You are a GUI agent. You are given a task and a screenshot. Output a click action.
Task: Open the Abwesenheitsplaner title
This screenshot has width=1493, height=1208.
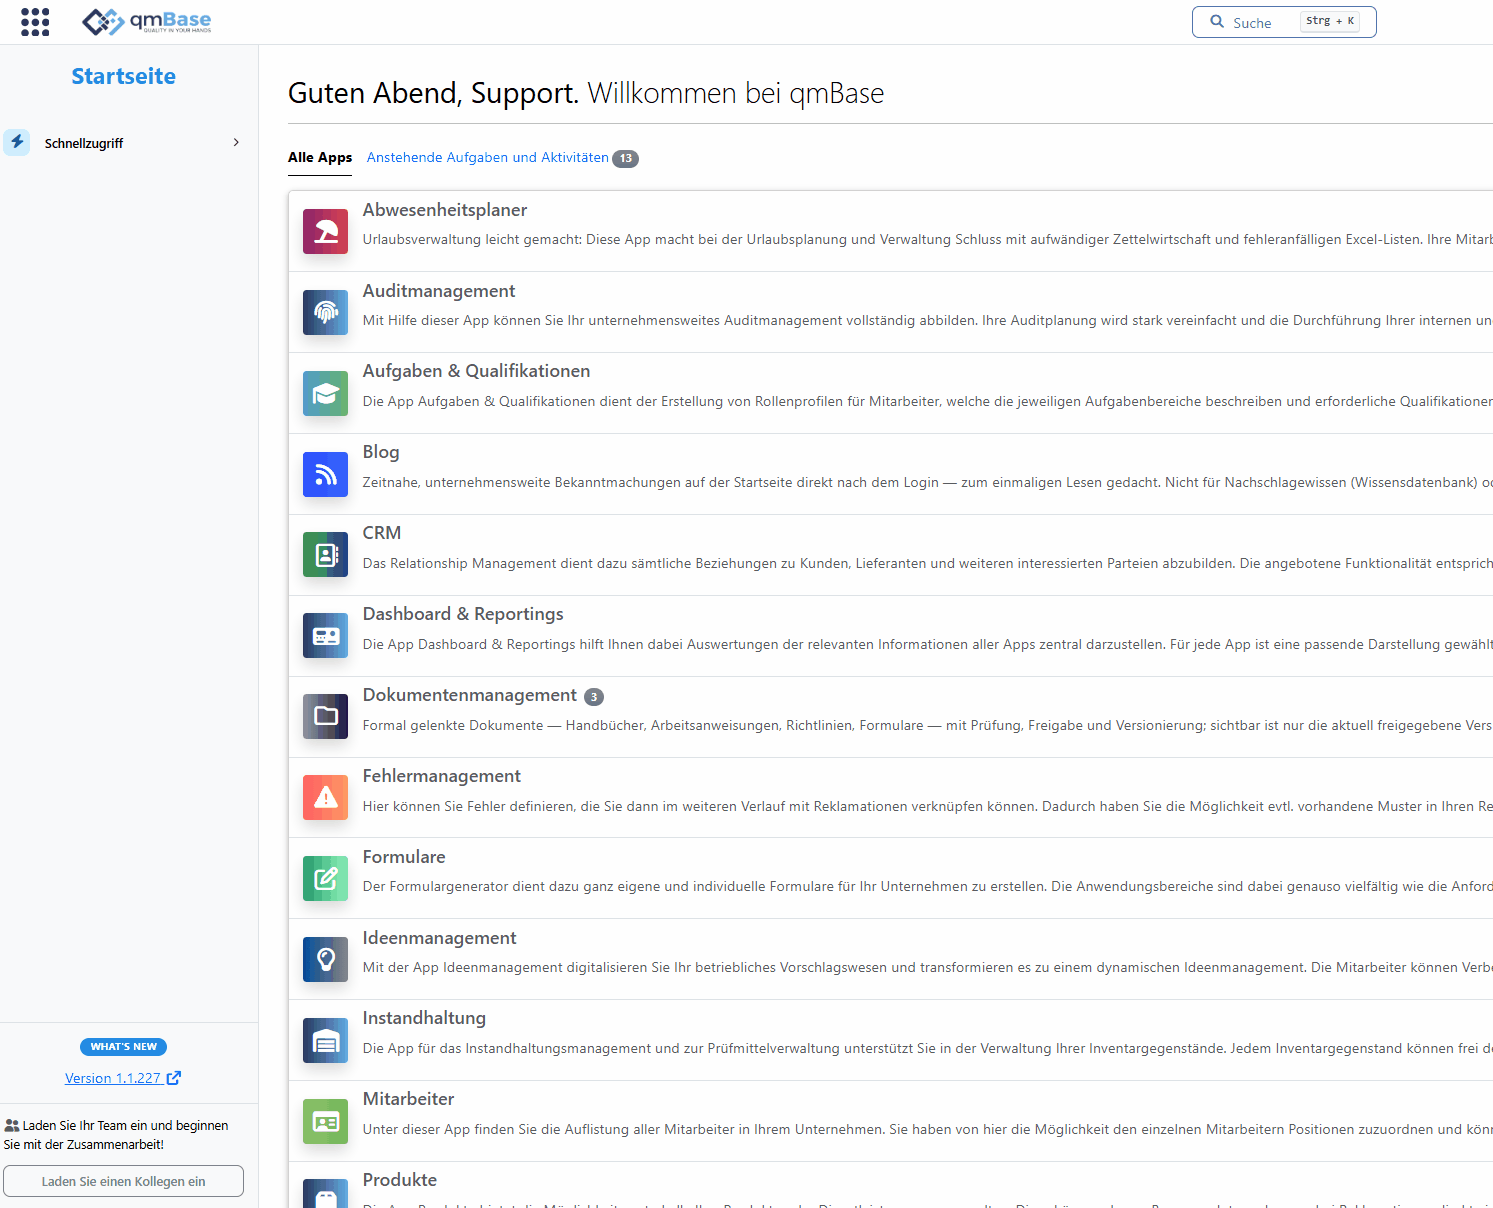[444, 210]
